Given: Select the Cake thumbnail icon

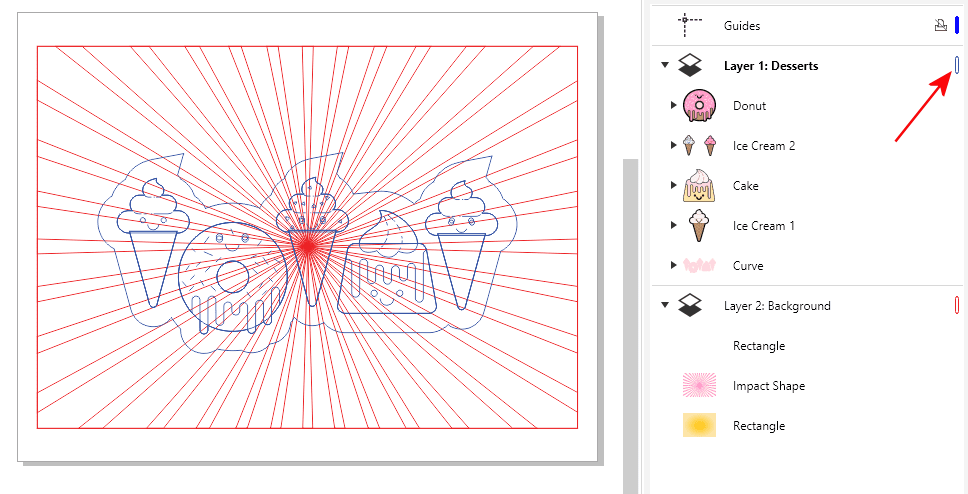Looking at the screenshot, I should (x=699, y=186).
